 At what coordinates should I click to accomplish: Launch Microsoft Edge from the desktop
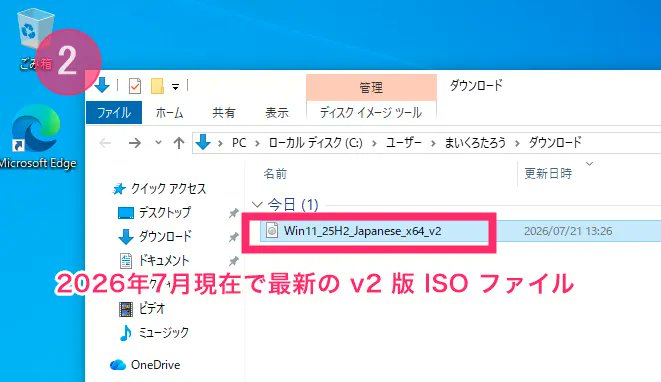(x=36, y=136)
